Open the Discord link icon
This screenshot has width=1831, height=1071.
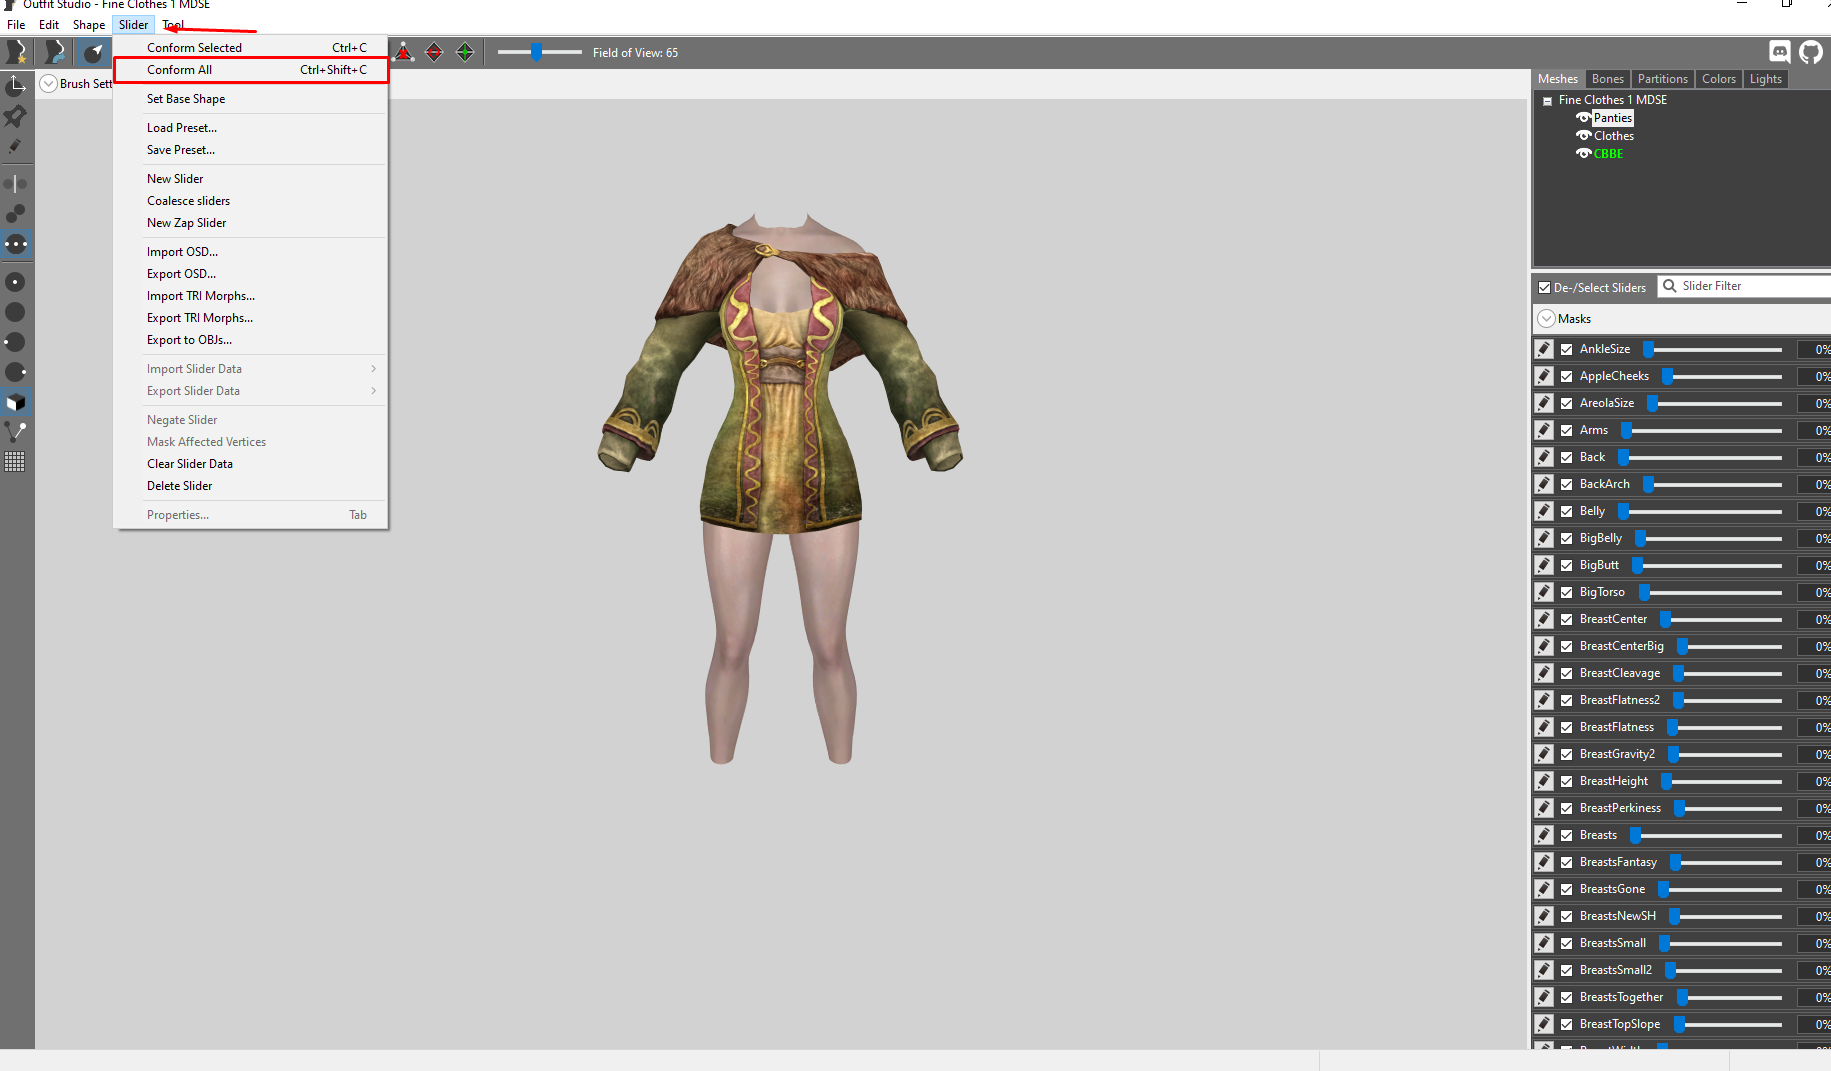pyautogui.click(x=1780, y=52)
